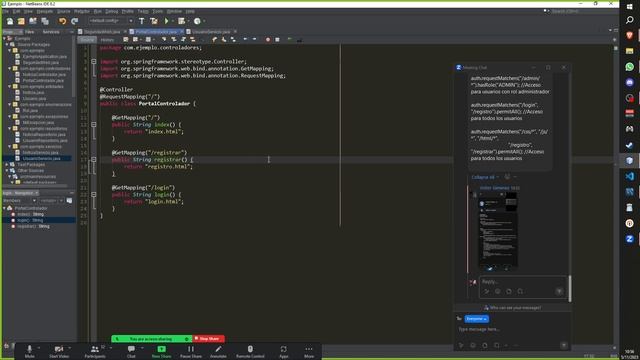Pause Share in Zoom controls
640x360 pixels.
pos(191,351)
